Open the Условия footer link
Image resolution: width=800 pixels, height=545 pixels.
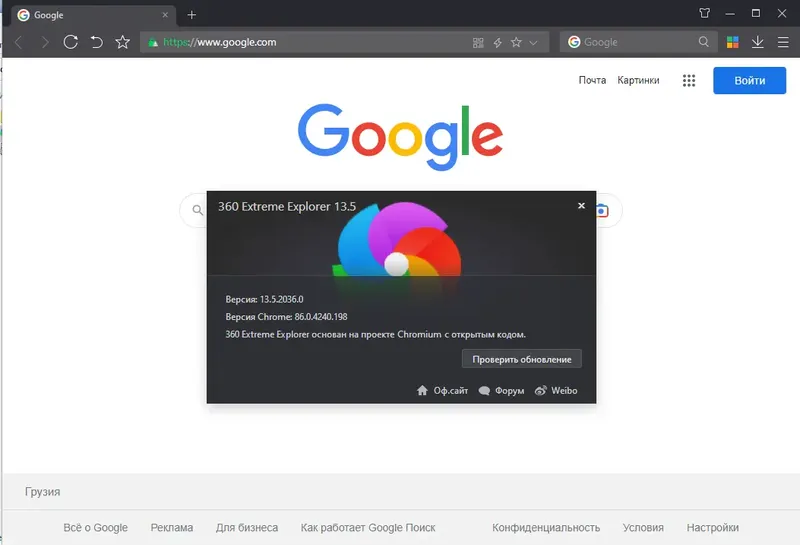click(x=643, y=528)
